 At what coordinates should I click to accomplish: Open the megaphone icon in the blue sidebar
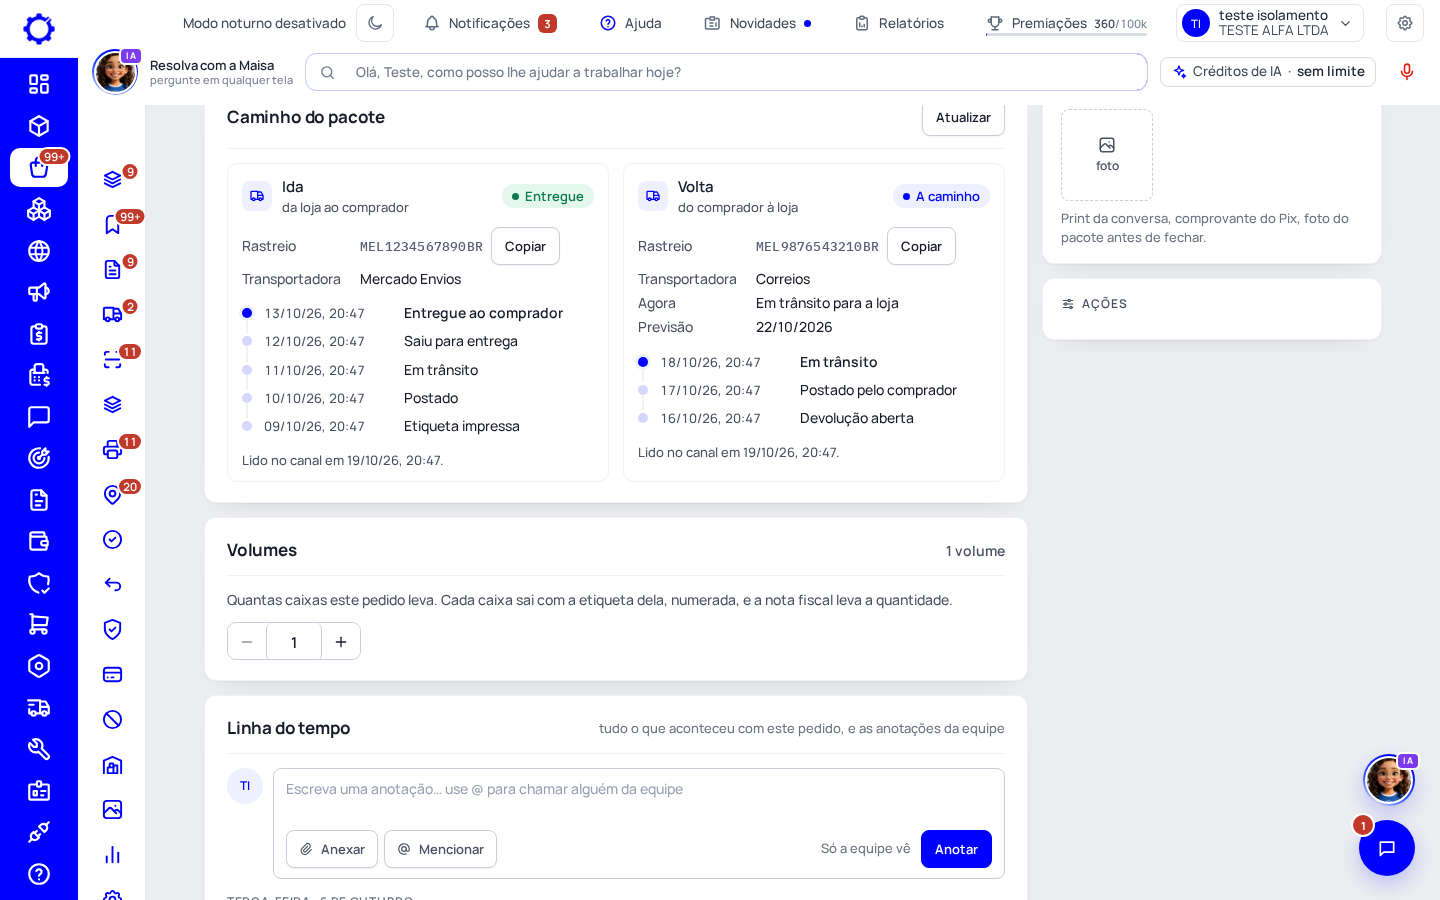39,292
